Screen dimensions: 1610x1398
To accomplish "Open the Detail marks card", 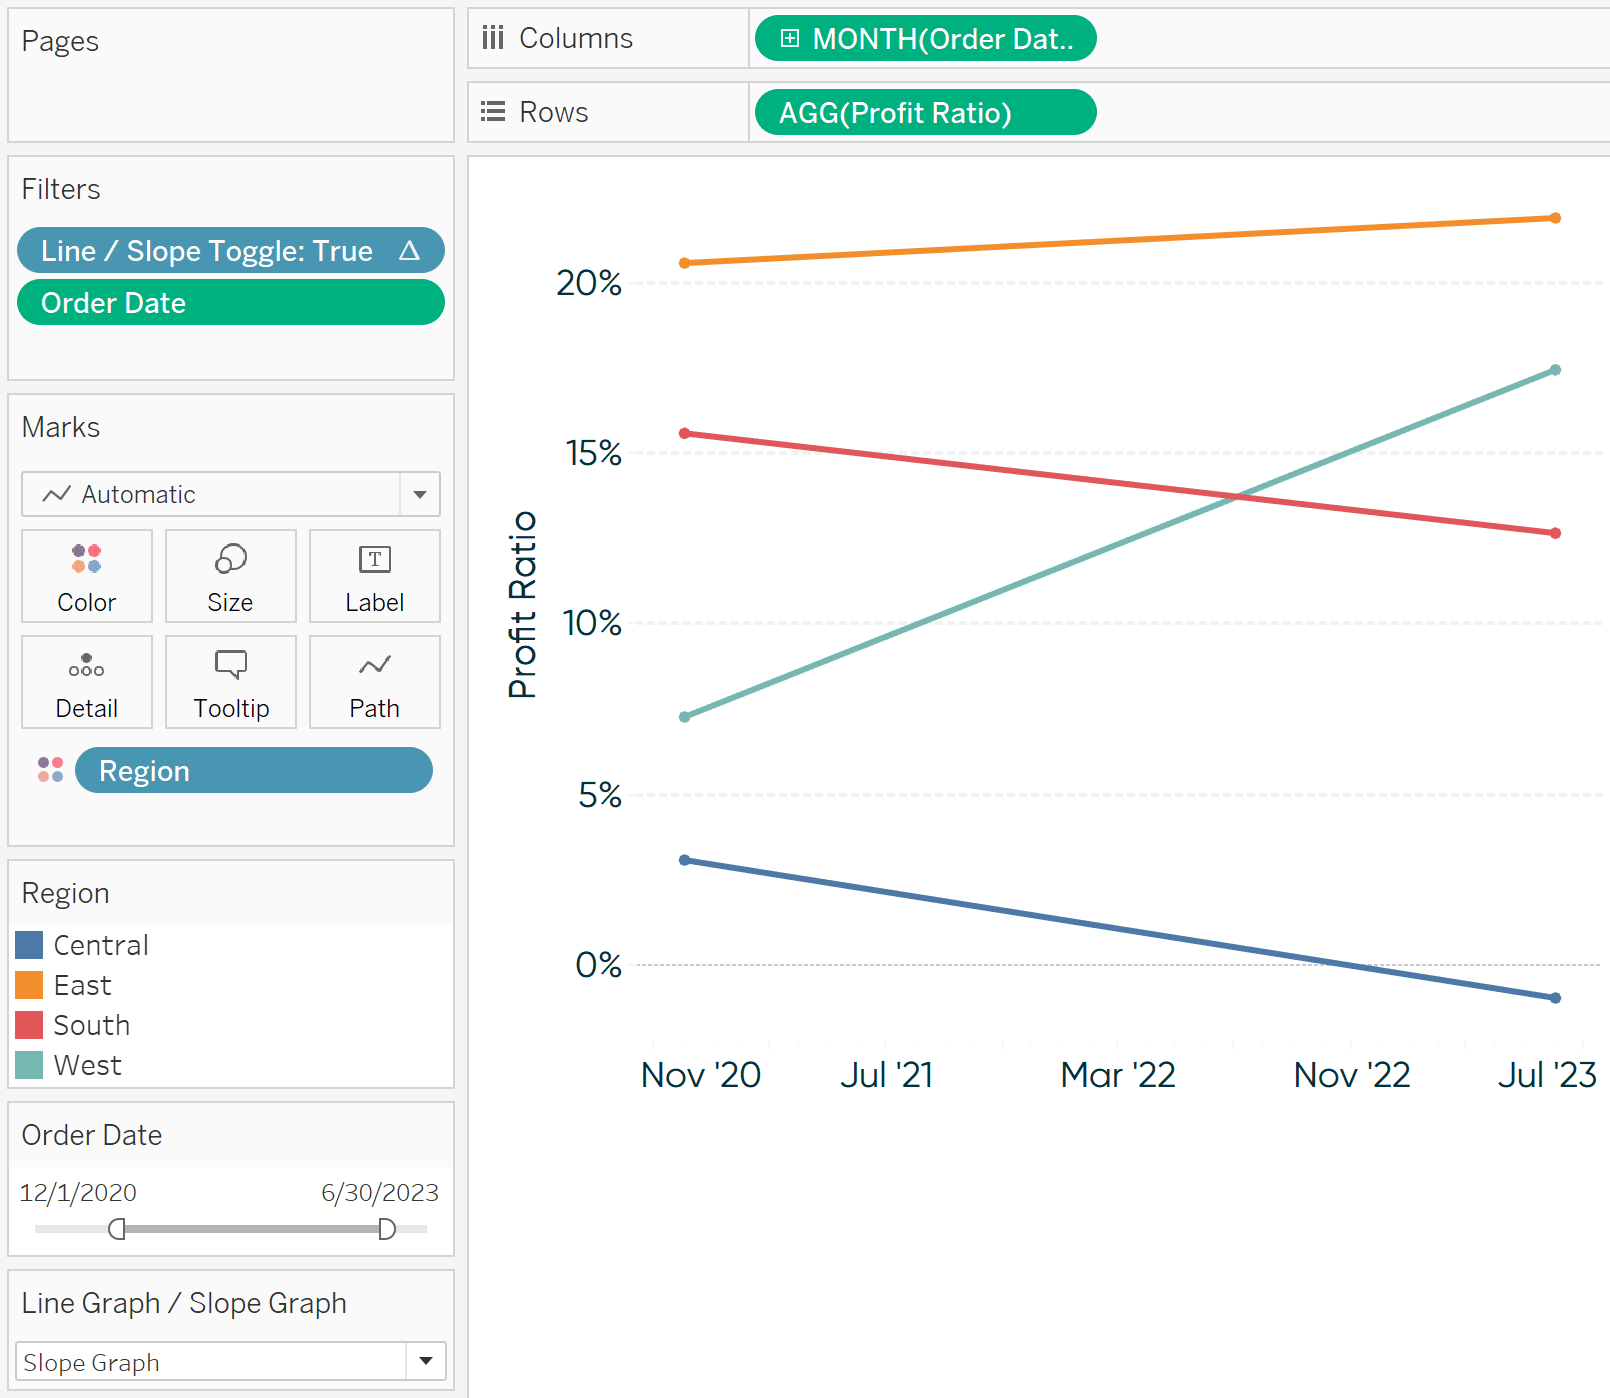I will click(x=87, y=682).
